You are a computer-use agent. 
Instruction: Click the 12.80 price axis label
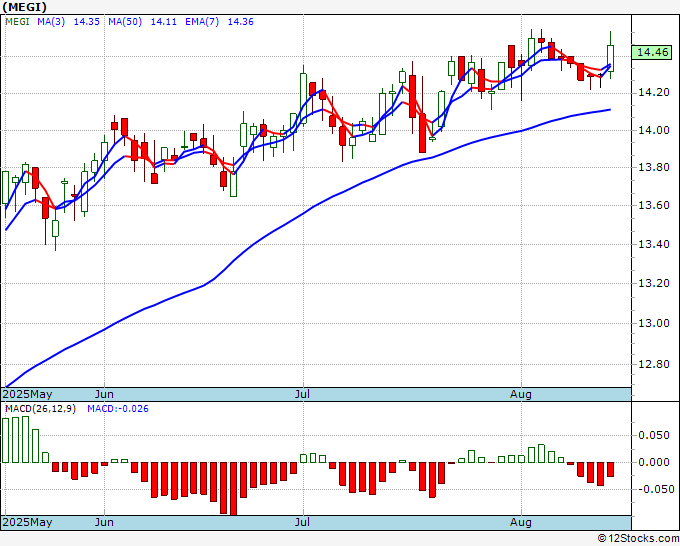point(654,364)
